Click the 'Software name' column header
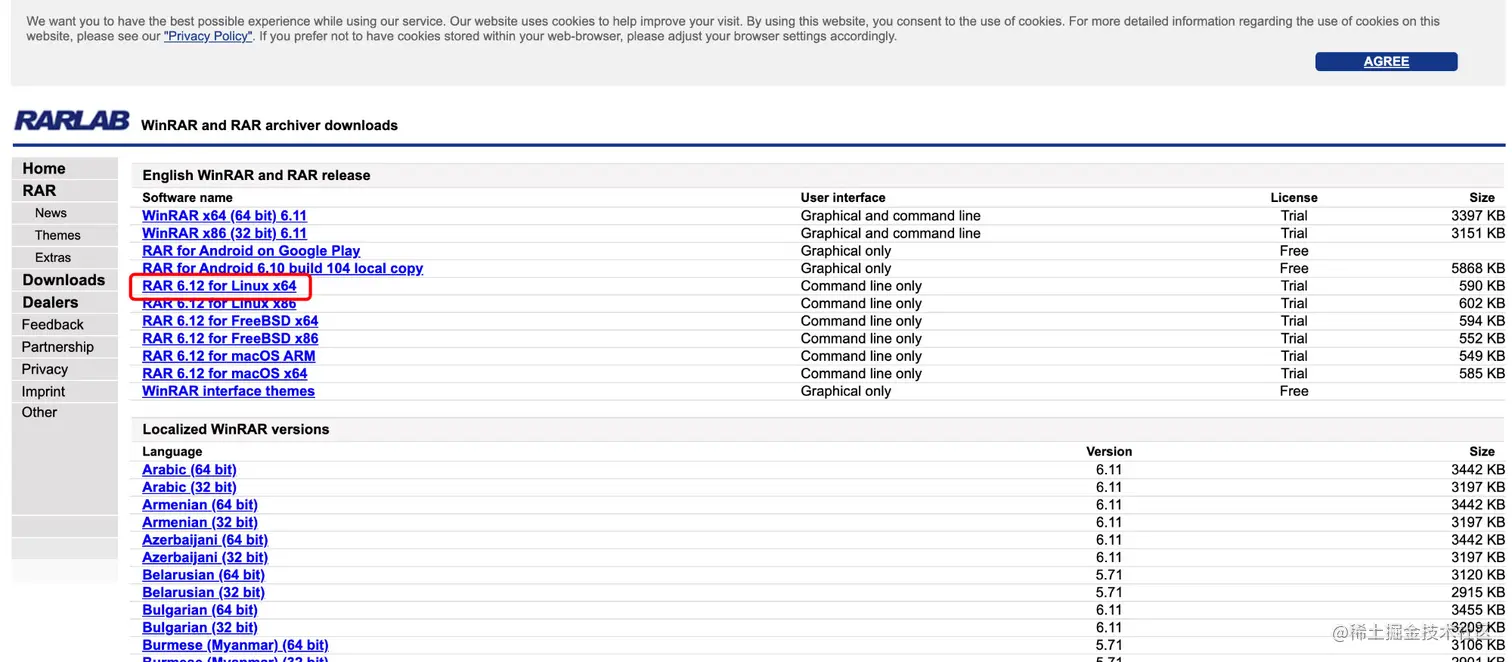The image size is (1512, 662). tap(187, 198)
